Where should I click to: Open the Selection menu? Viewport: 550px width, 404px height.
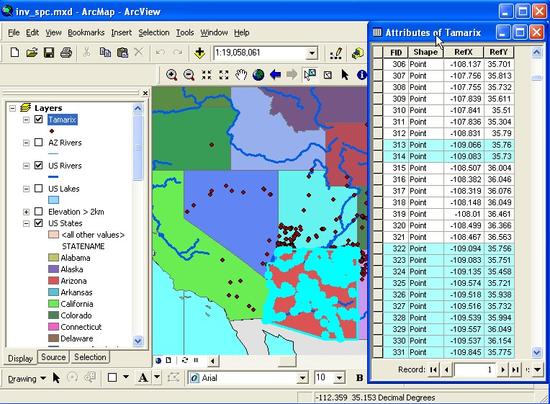tap(154, 33)
